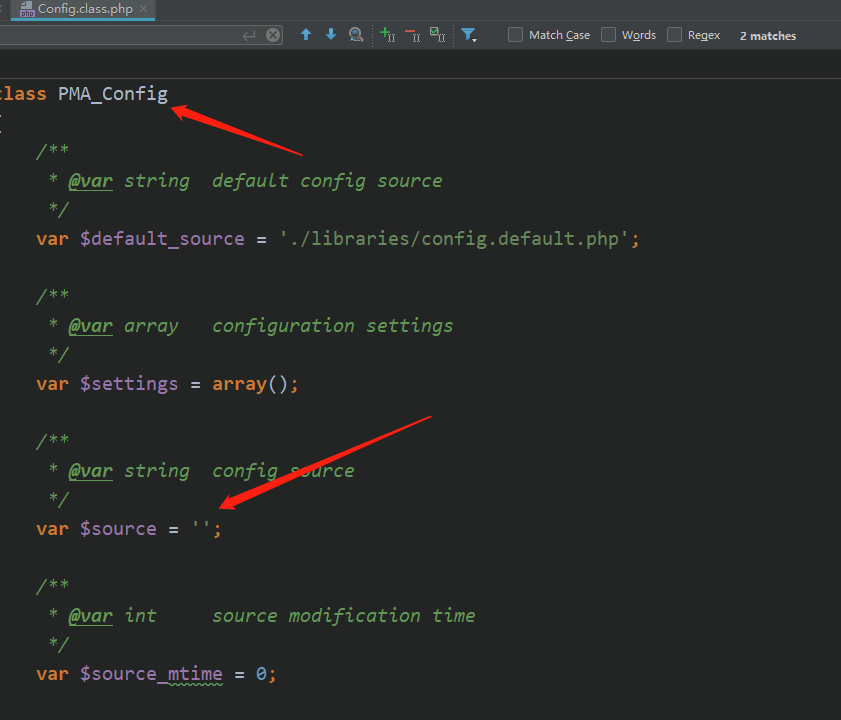Click the $source_mtime variable

point(151,674)
